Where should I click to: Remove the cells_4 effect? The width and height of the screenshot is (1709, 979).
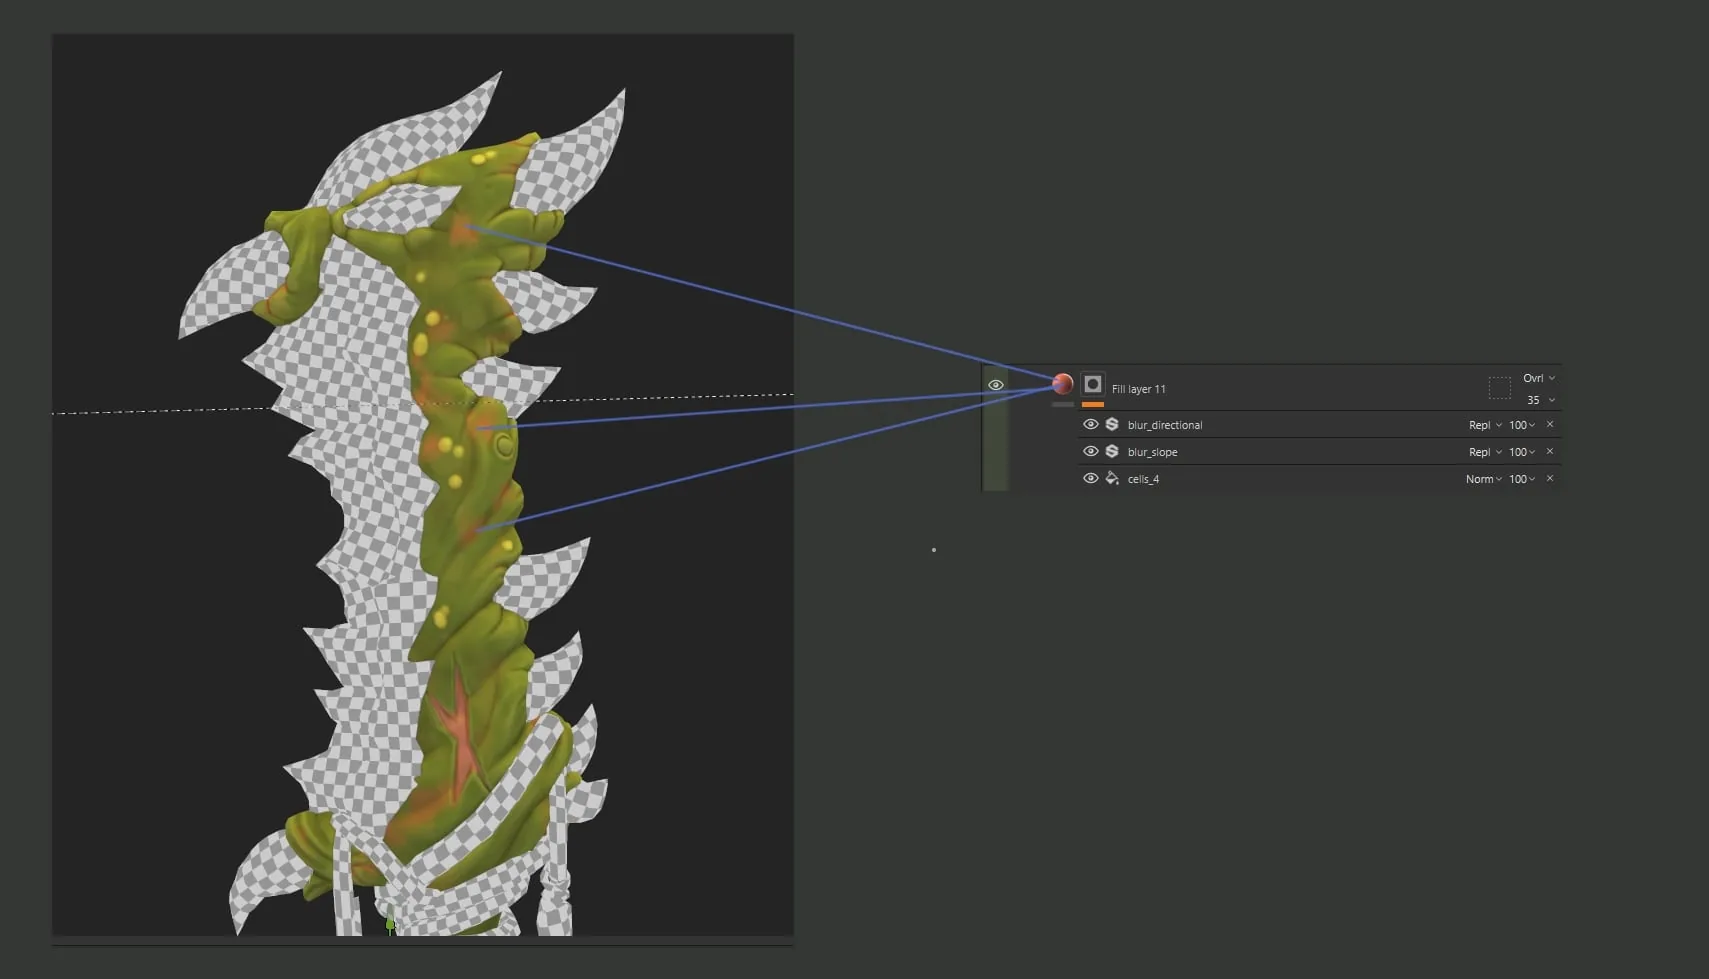pos(1550,478)
